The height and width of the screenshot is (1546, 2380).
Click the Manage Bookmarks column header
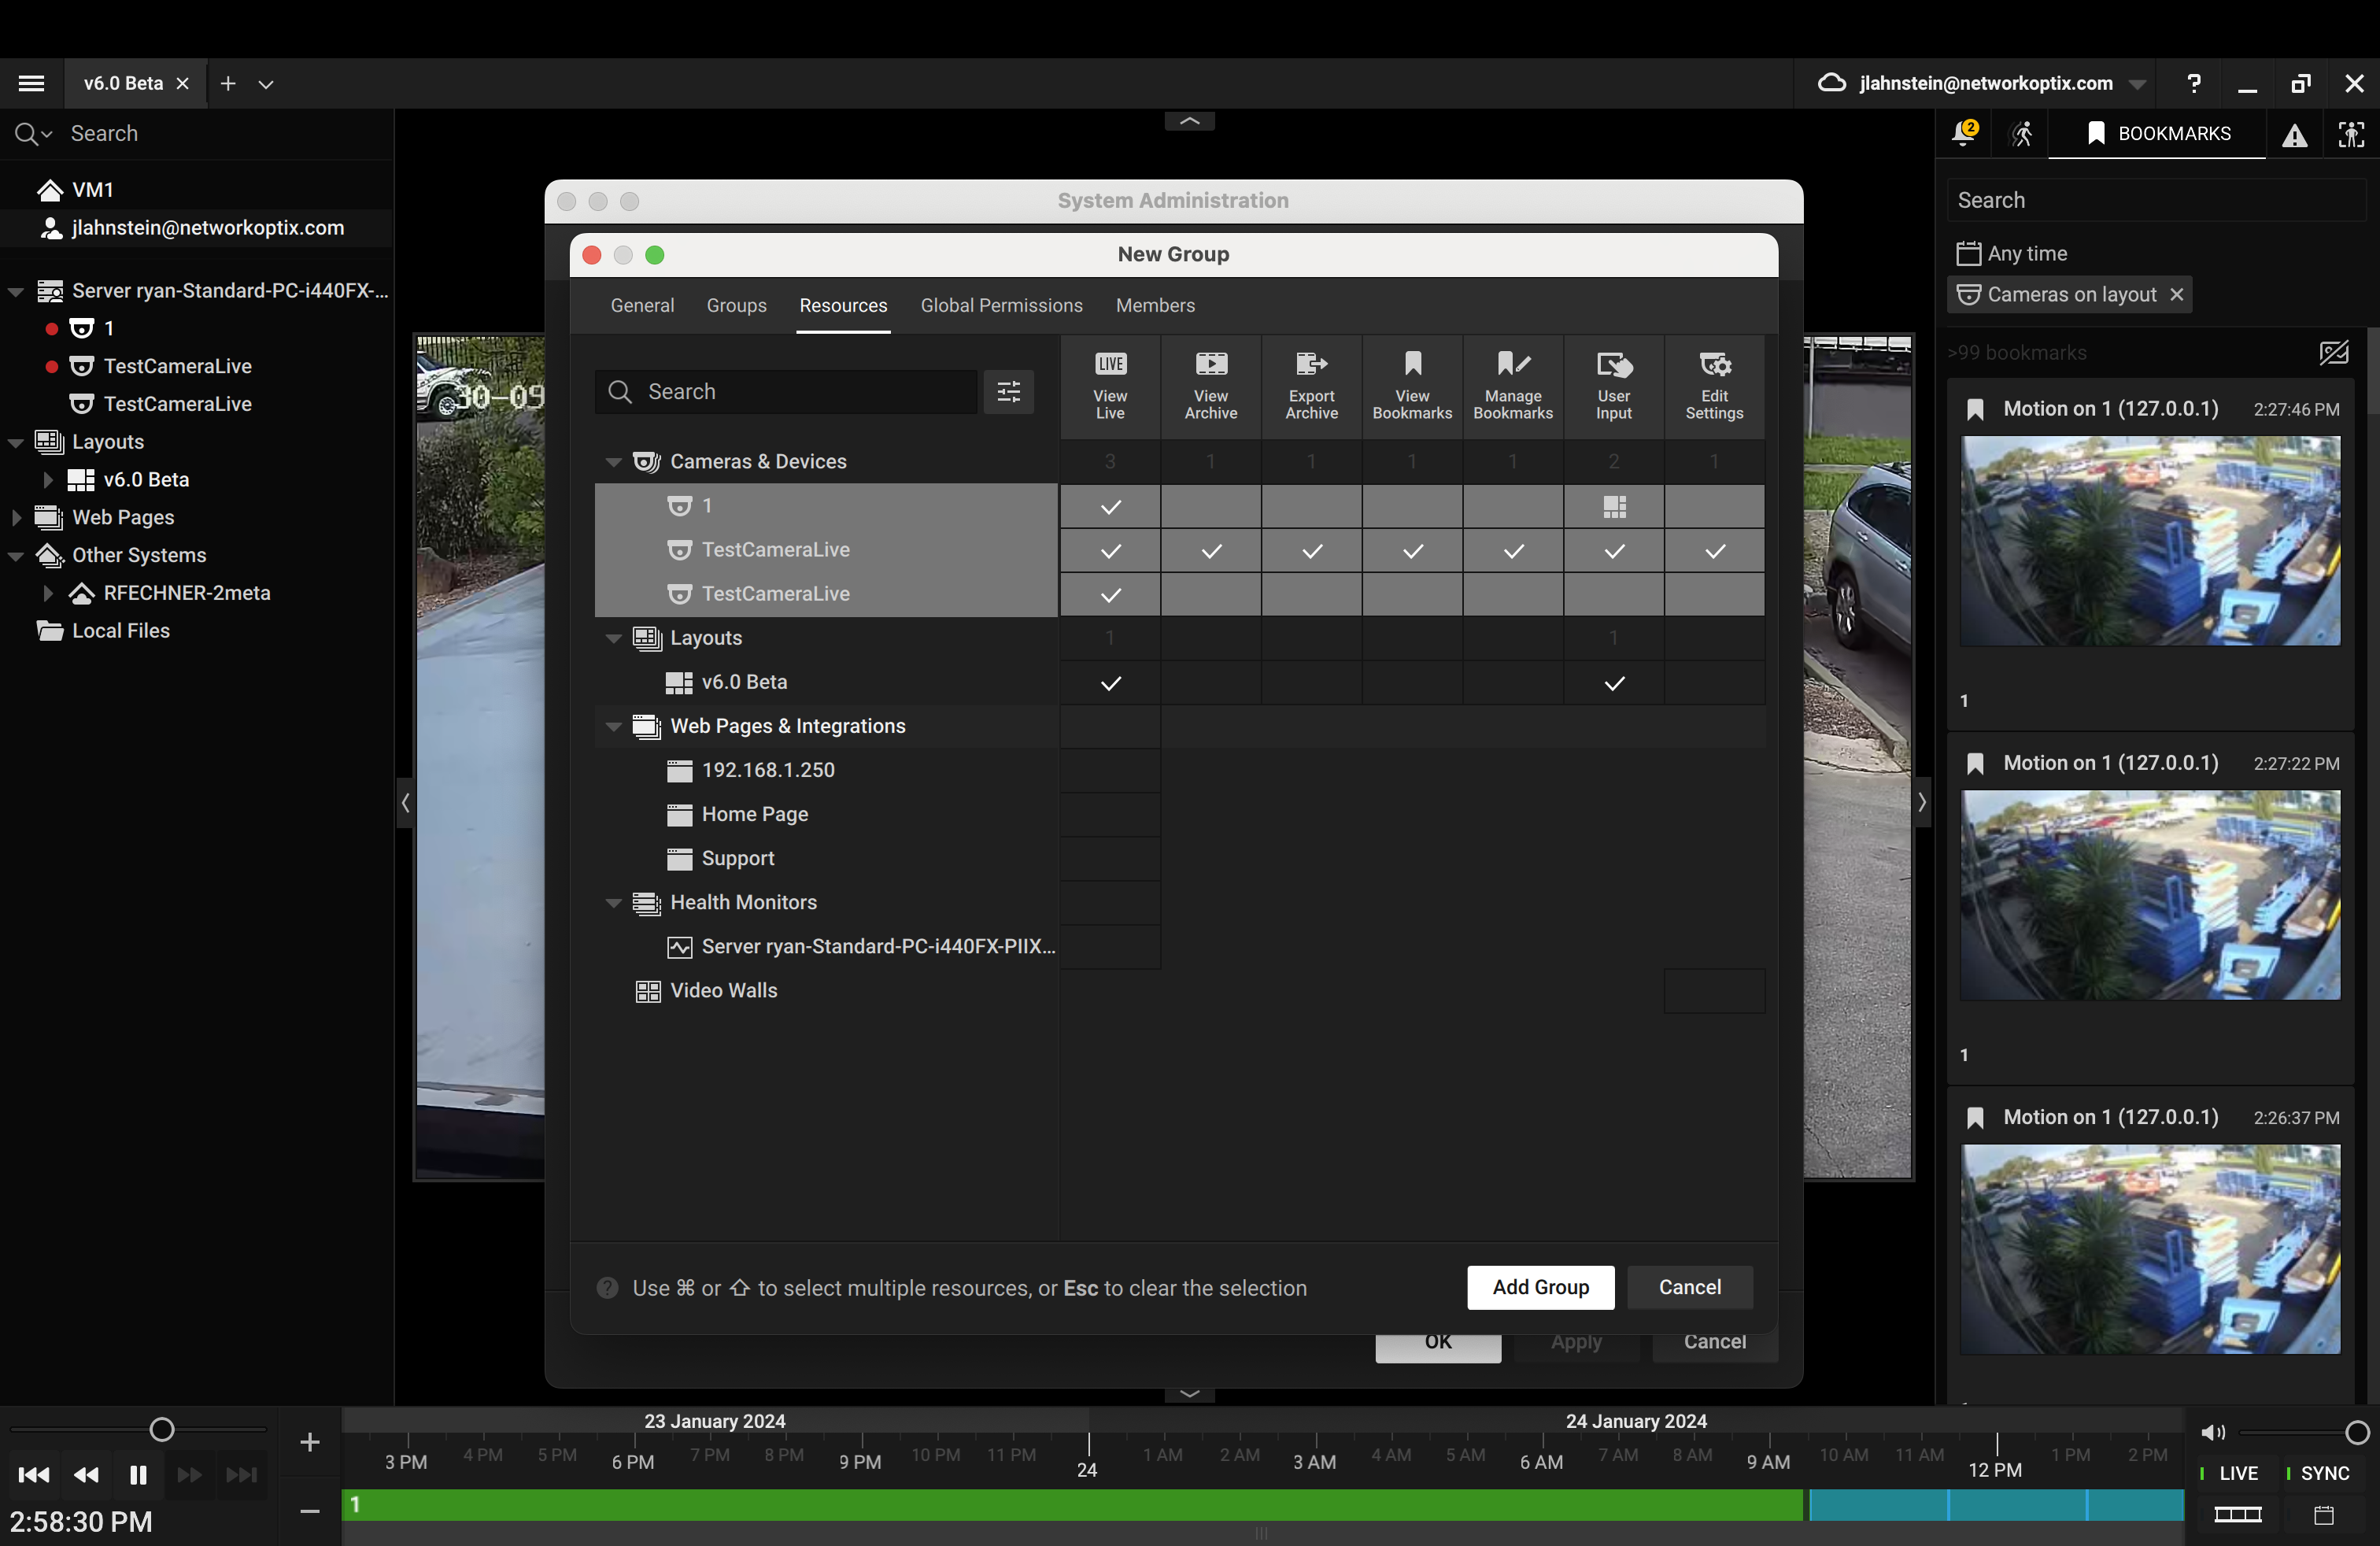click(1513, 386)
